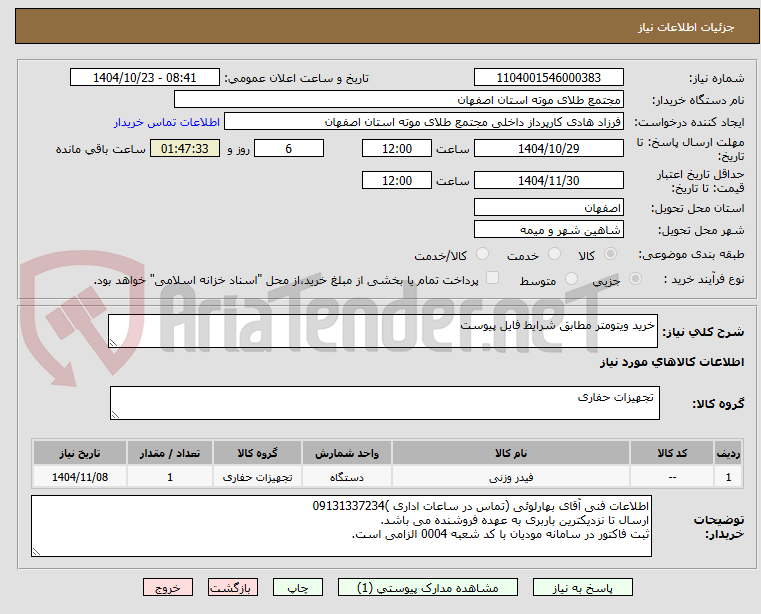The height and width of the screenshot is (614, 761).
Task: Open مشاهده مدارک پیوستی (1) button
Action: 428,587
